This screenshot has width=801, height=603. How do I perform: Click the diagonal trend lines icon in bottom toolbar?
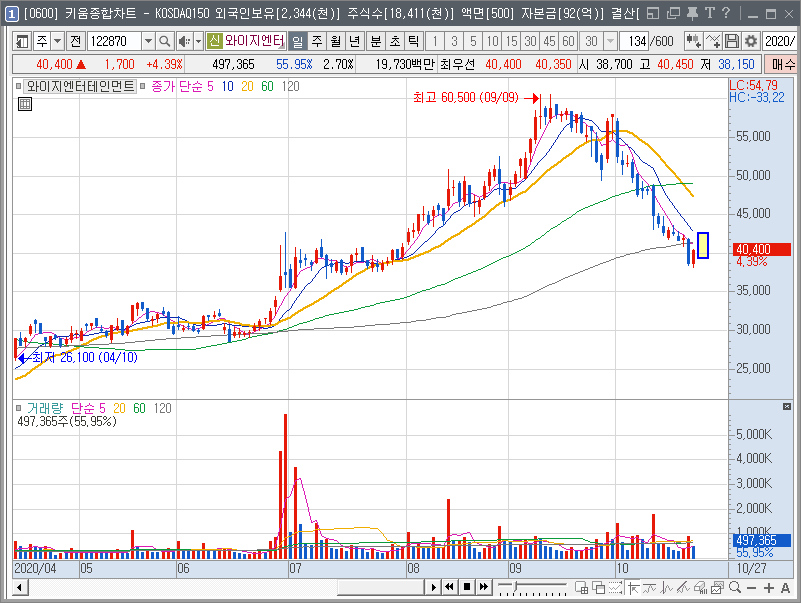tap(684, 588)
